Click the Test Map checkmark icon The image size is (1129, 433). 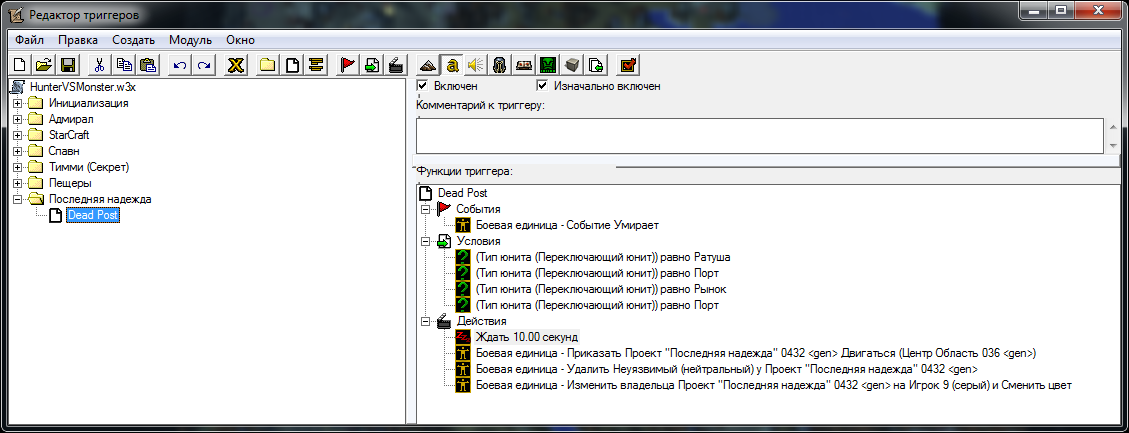tap(628, 66)
